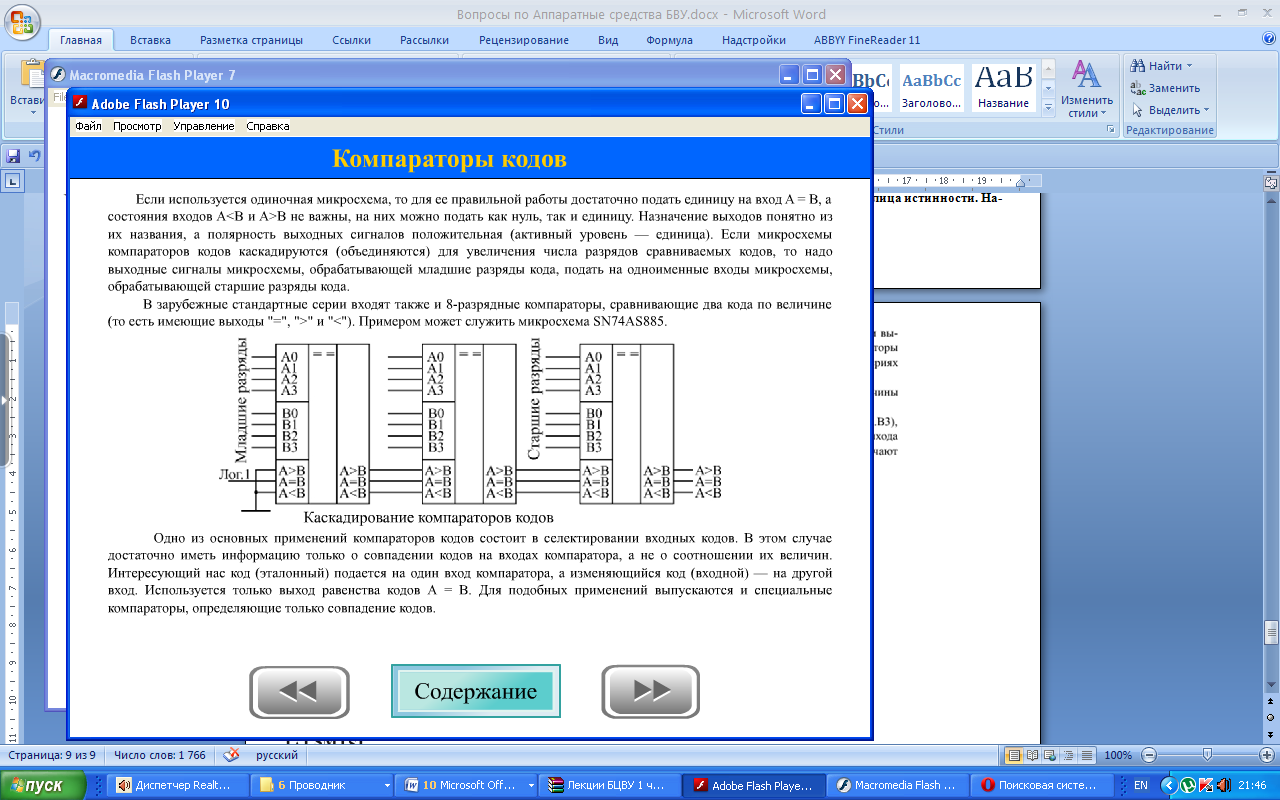Open the Styles group dialog launcher

coord(1110,130)
